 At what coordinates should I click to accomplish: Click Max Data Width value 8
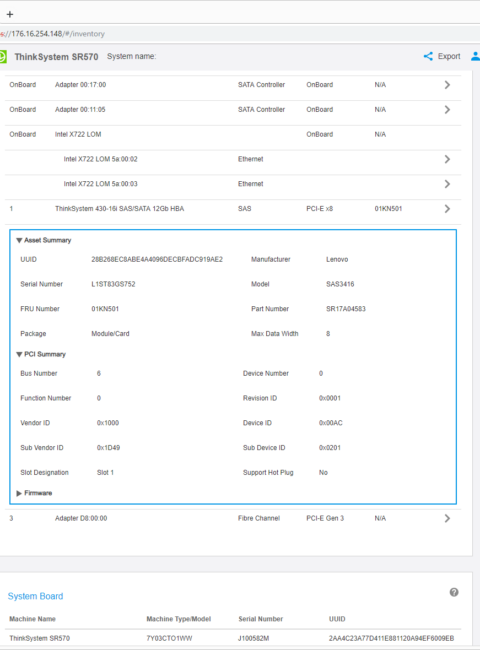point(328,334)
